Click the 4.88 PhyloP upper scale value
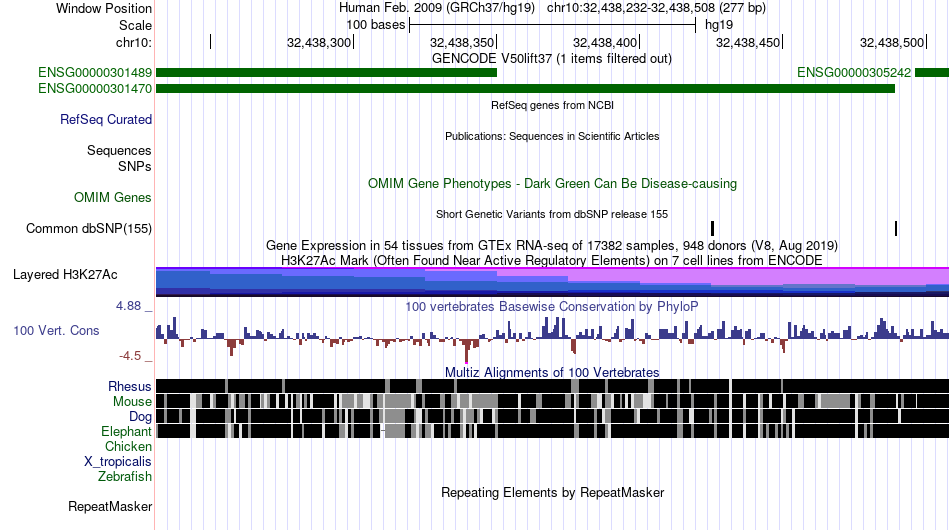The width and height of the screenshot is (950, 530). [128, 306]
